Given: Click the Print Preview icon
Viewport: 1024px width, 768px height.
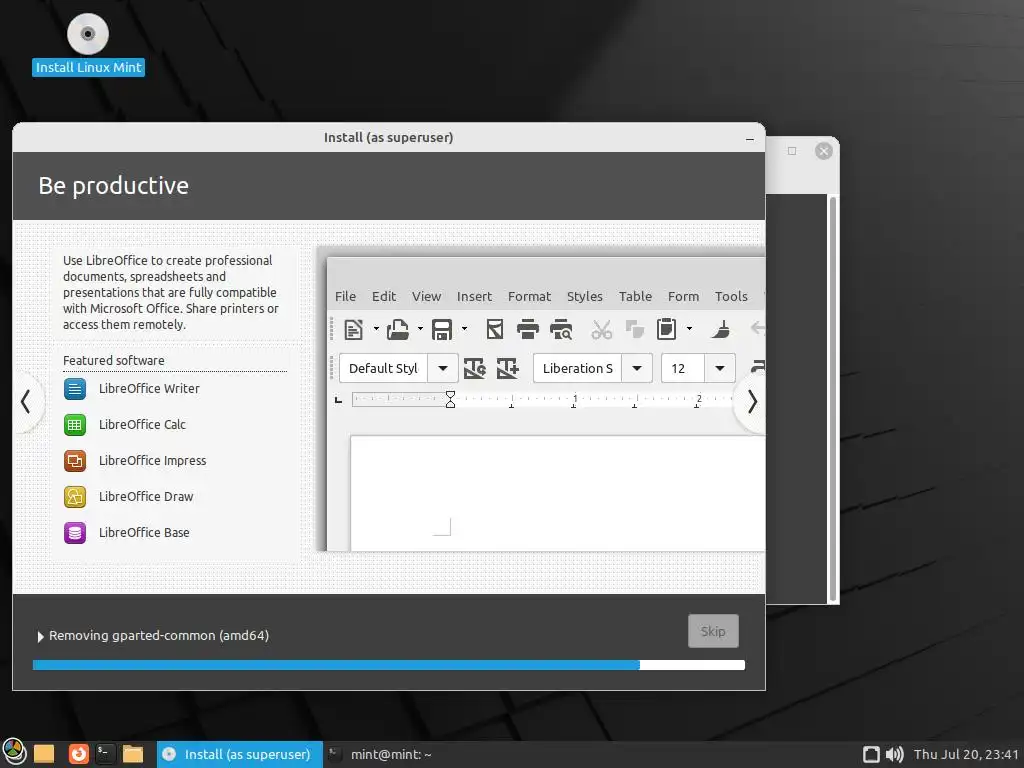Looking at the screenshot, I should [561, 330].
